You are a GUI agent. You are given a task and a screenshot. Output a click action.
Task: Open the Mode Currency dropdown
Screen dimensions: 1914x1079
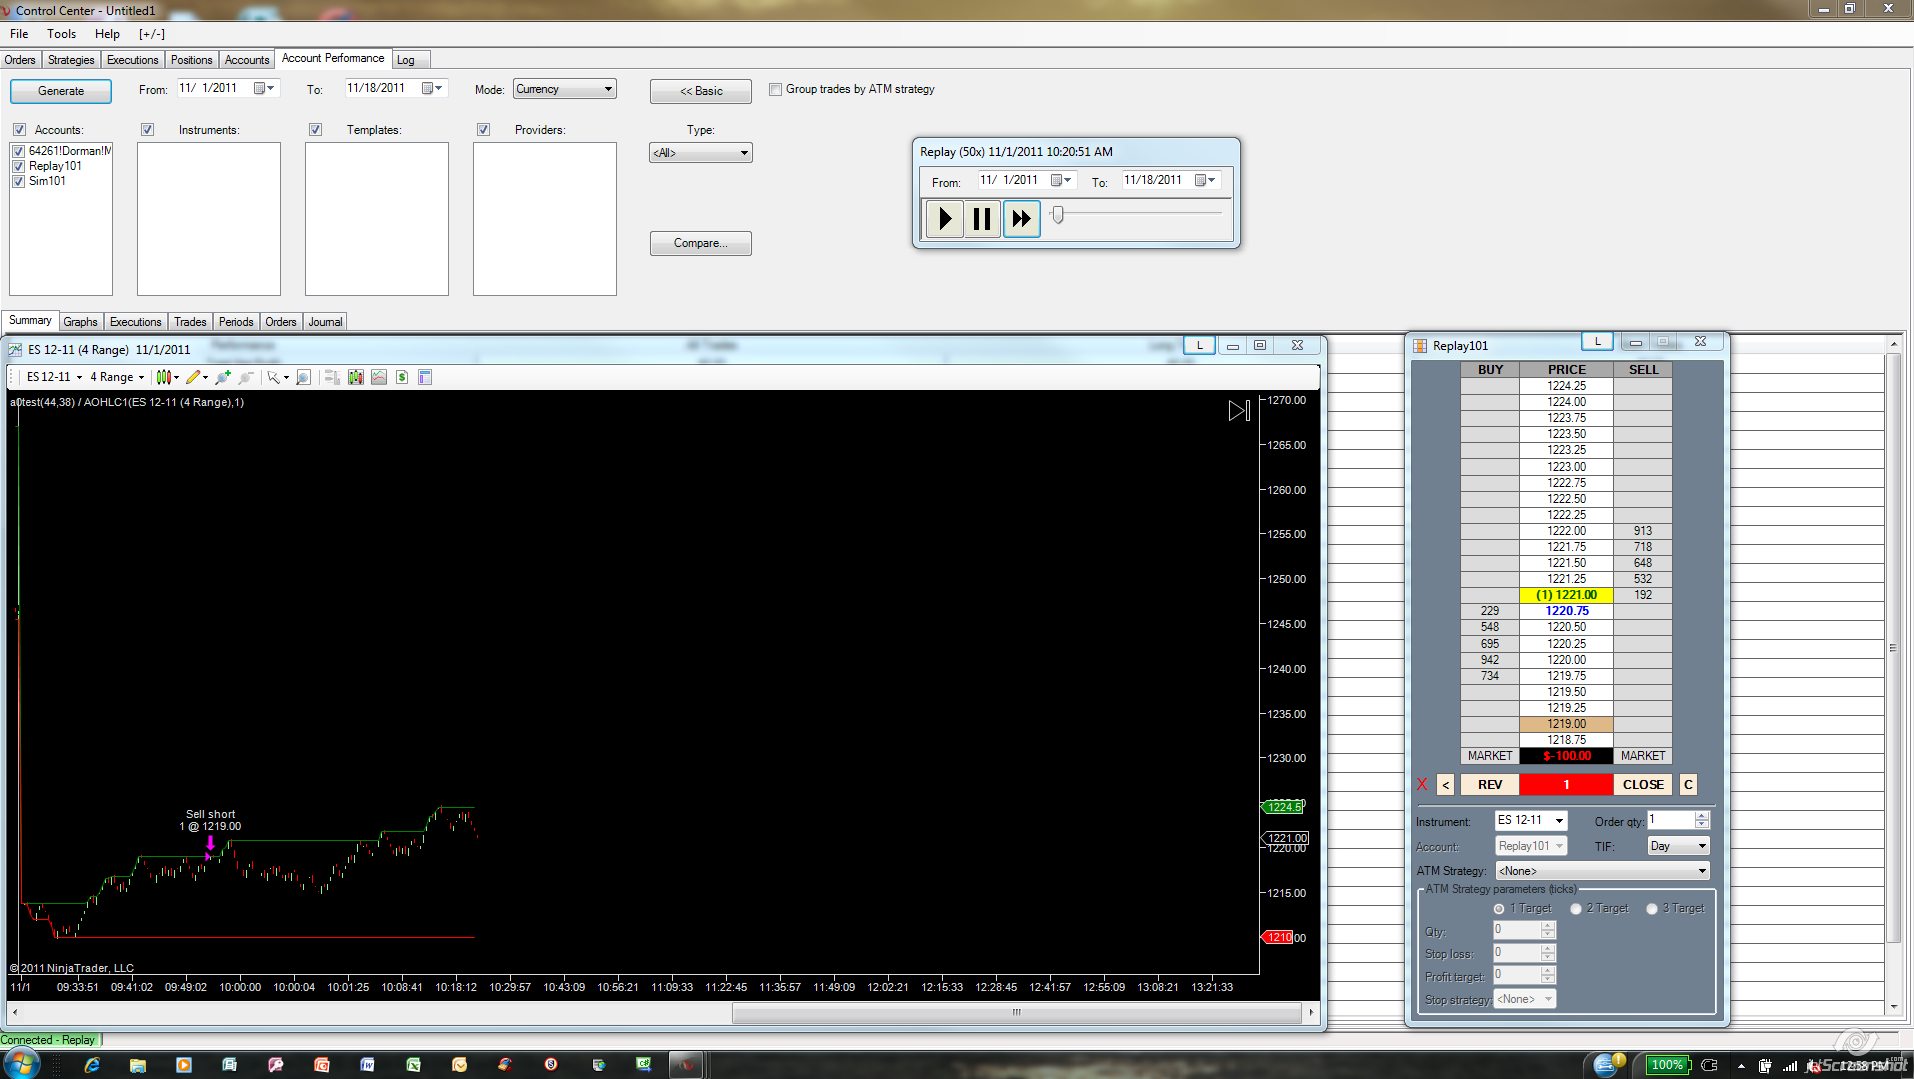[x=565, y=89]
